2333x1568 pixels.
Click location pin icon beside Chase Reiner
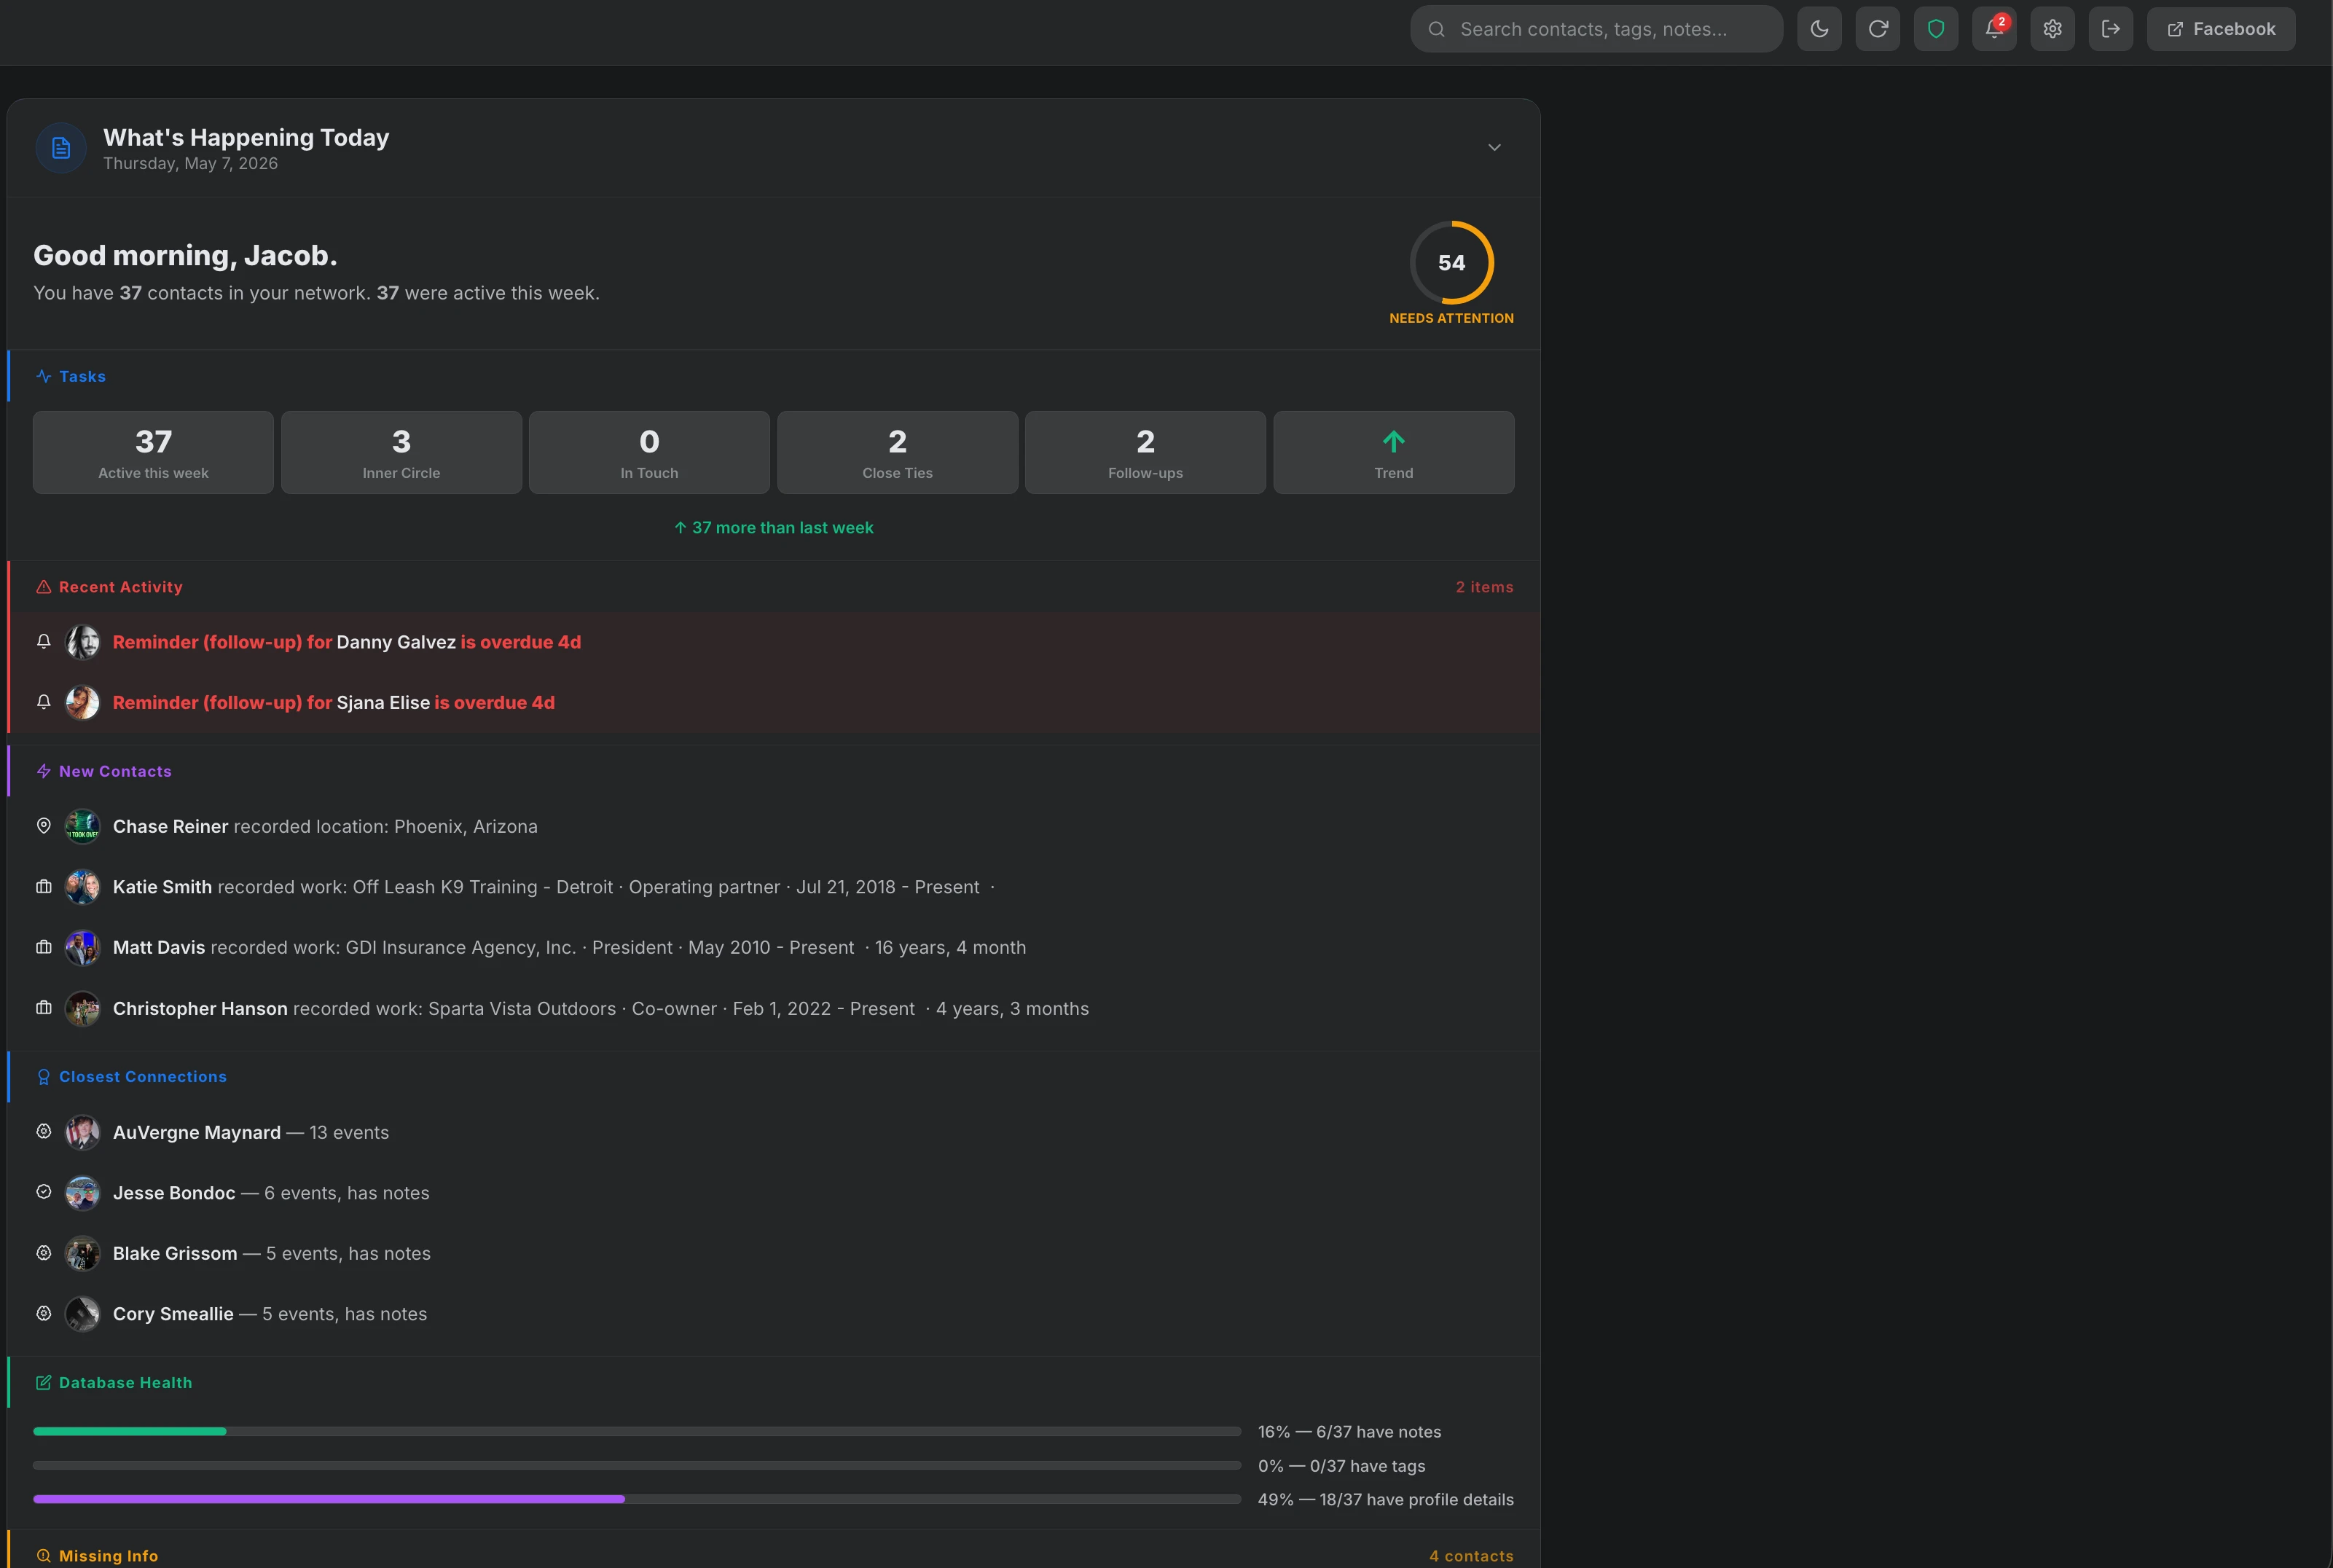pyautogui.click(x=43, y=826)
